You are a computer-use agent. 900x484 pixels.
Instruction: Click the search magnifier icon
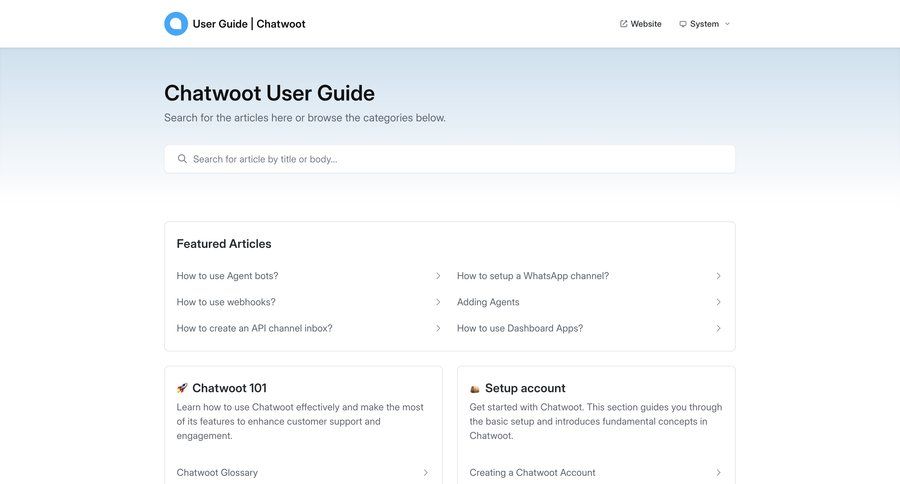[182, 159]
